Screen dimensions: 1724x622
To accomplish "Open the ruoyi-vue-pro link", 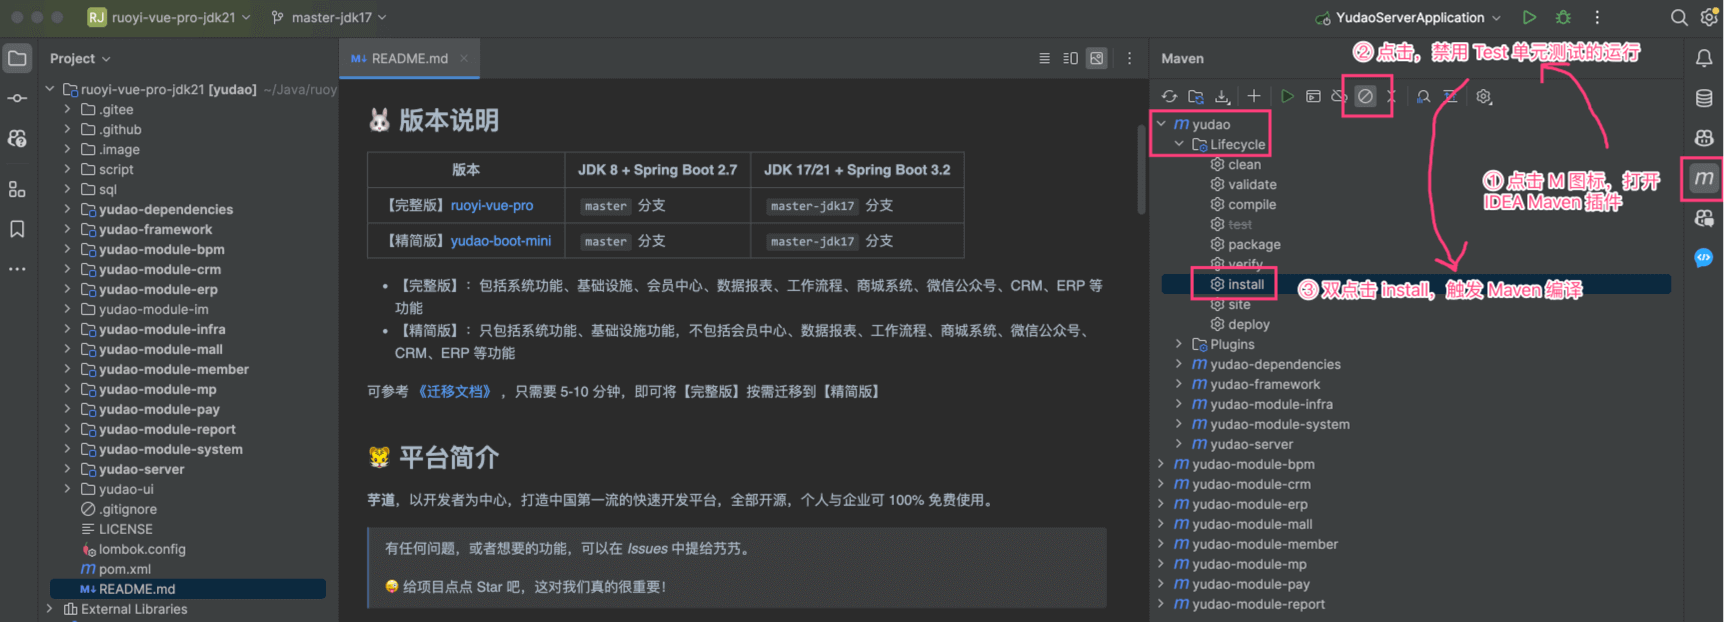I will click(x=491, y=205).
